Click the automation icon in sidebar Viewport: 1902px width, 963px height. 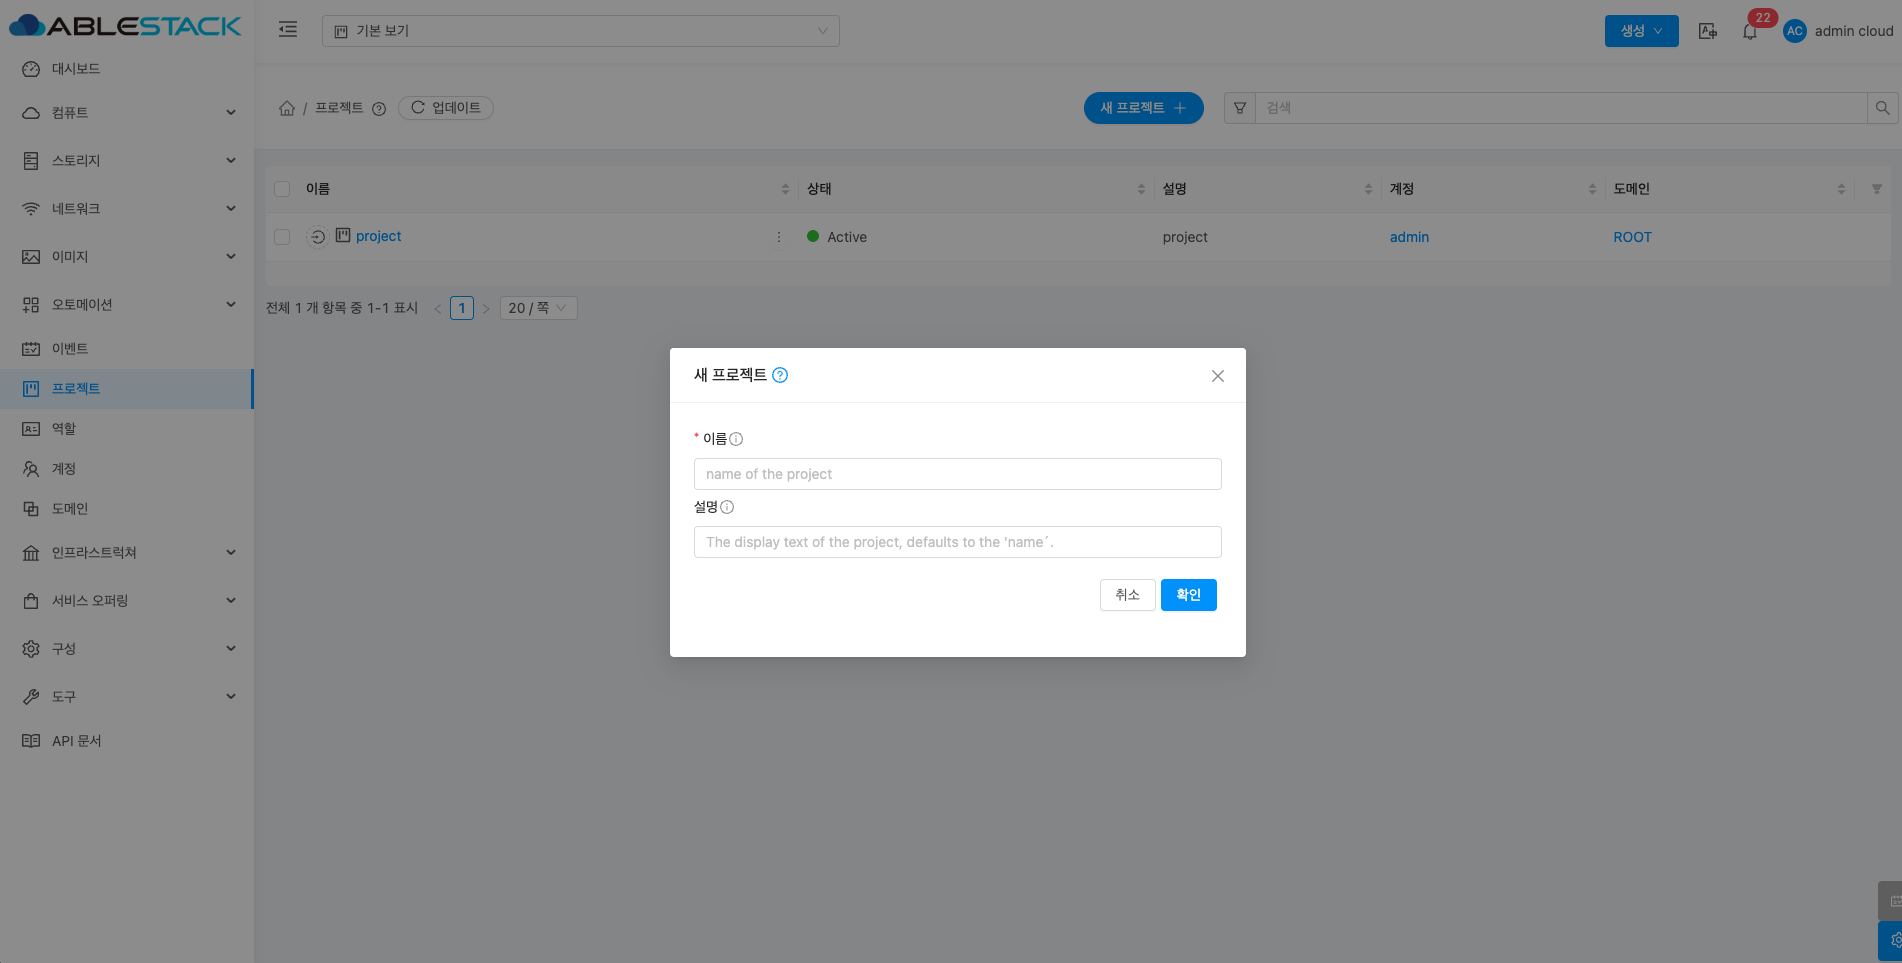point(31,305)
